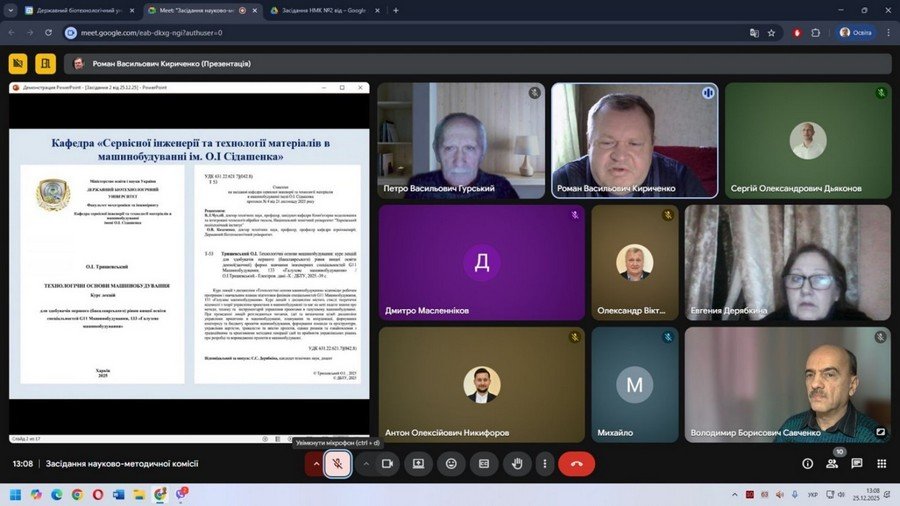900x506 pixels.
Task: Open meeting details info icon
Action: tap(808, 464)
